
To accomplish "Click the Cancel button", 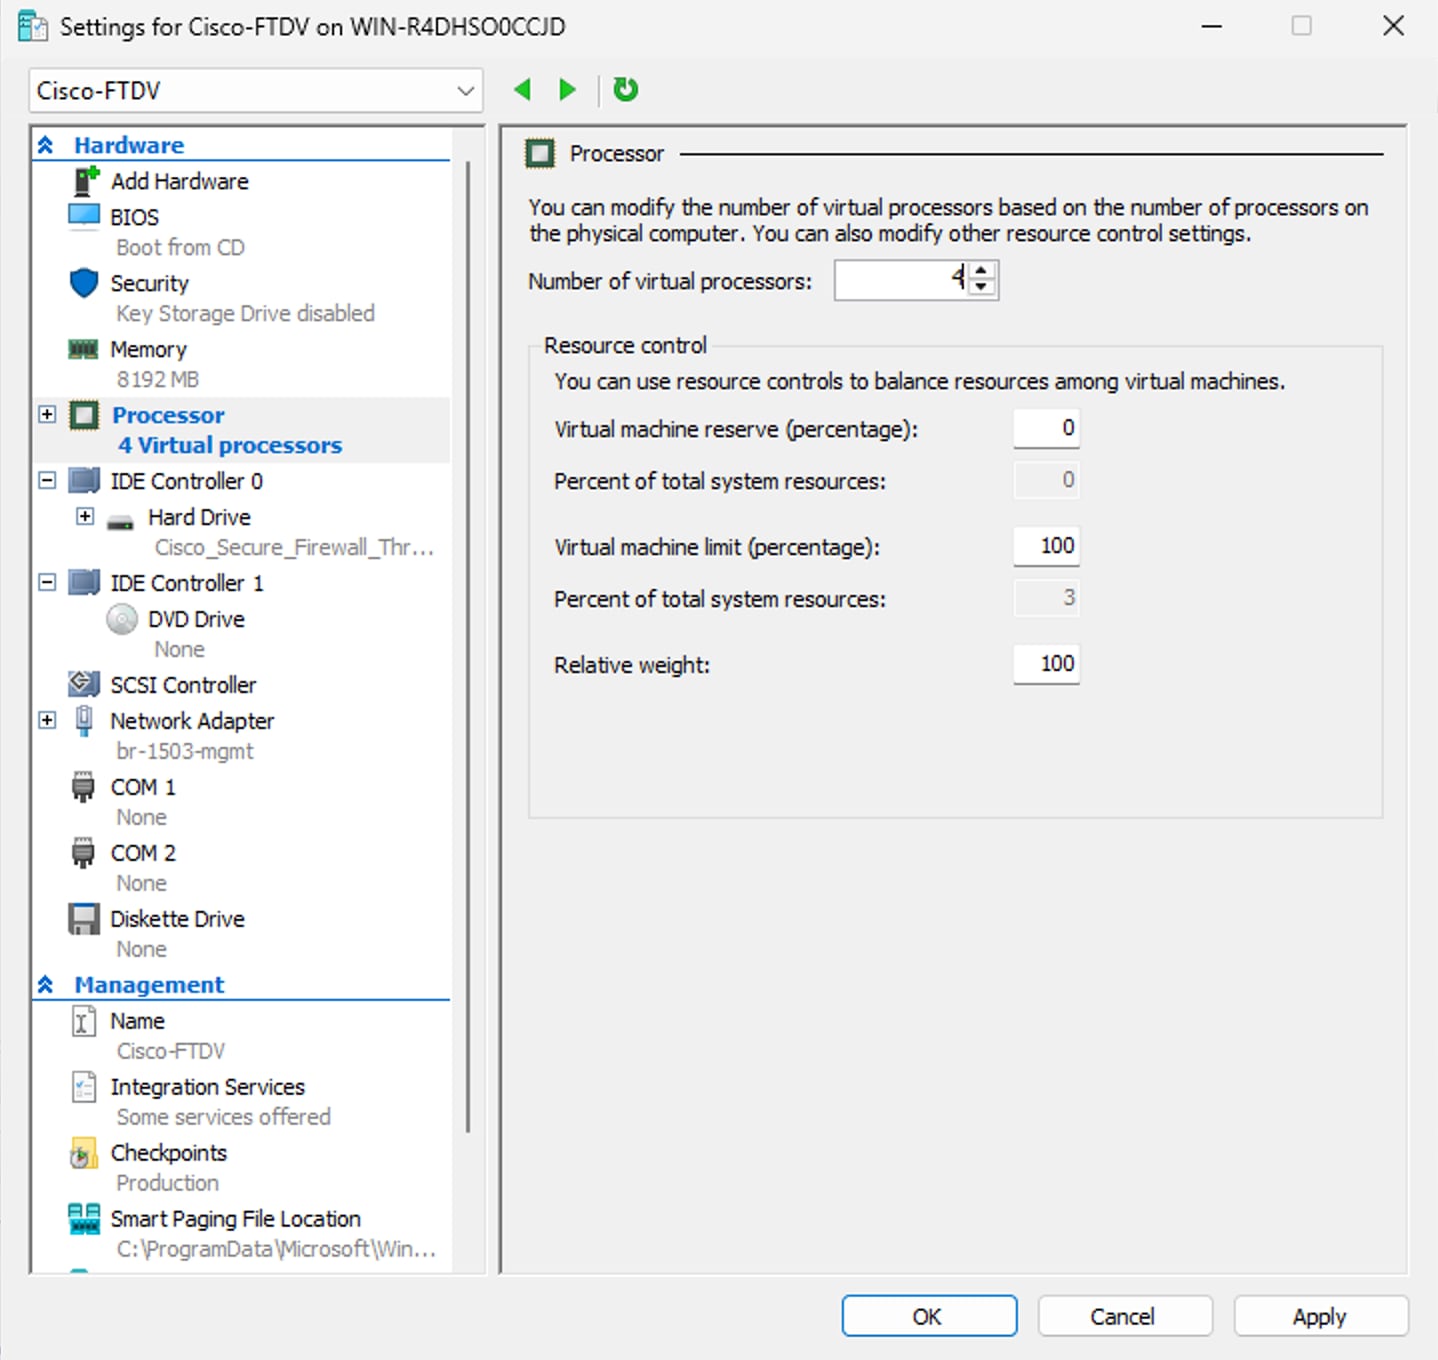I will pos(1125,1316).
